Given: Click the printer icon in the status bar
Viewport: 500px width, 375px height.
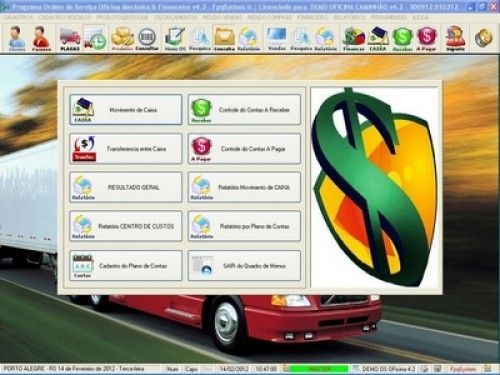Looking at the screenshot, I should click(x=424, y=369).
